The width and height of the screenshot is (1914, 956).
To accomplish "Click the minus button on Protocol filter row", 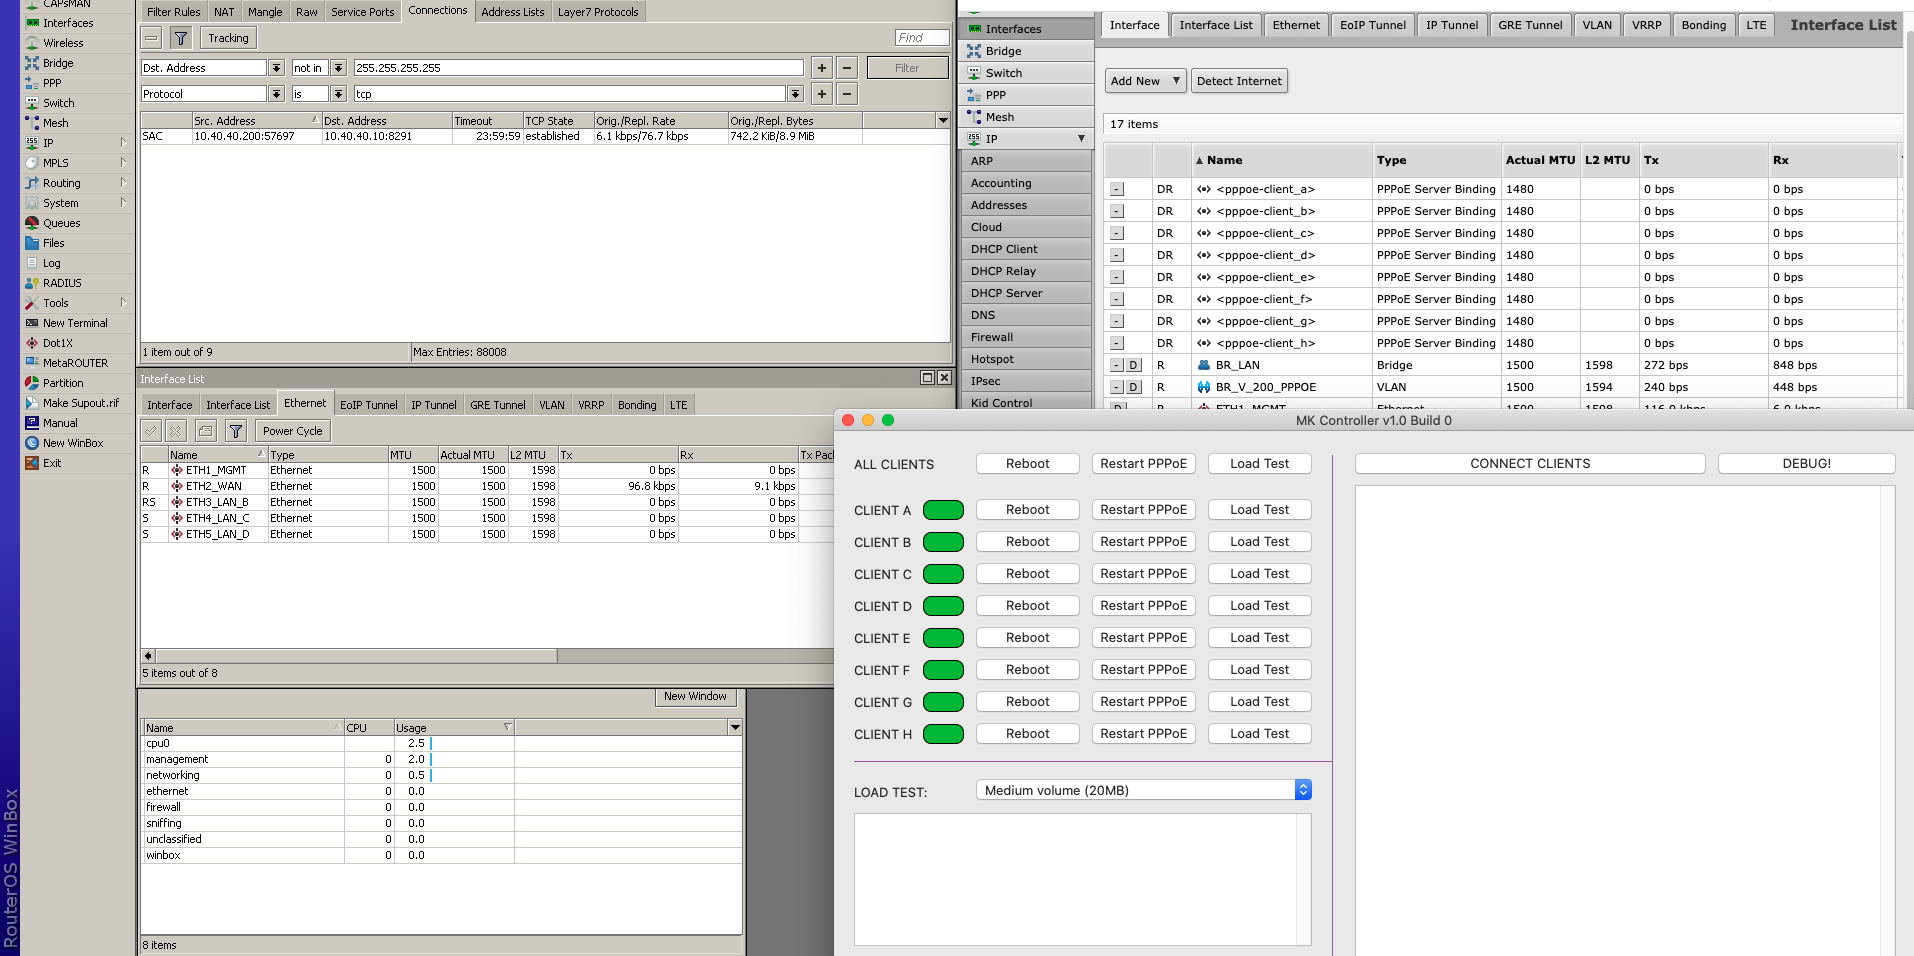I will click(847, 94).
